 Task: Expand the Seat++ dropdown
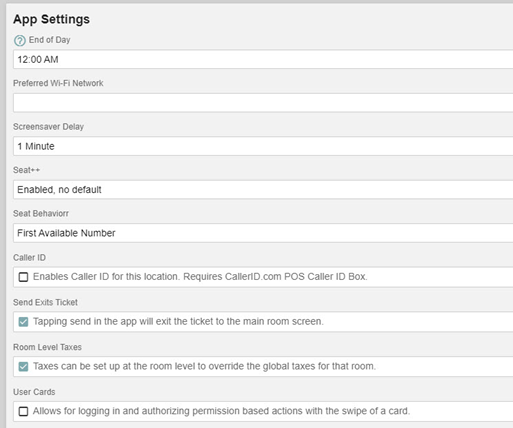263,189
